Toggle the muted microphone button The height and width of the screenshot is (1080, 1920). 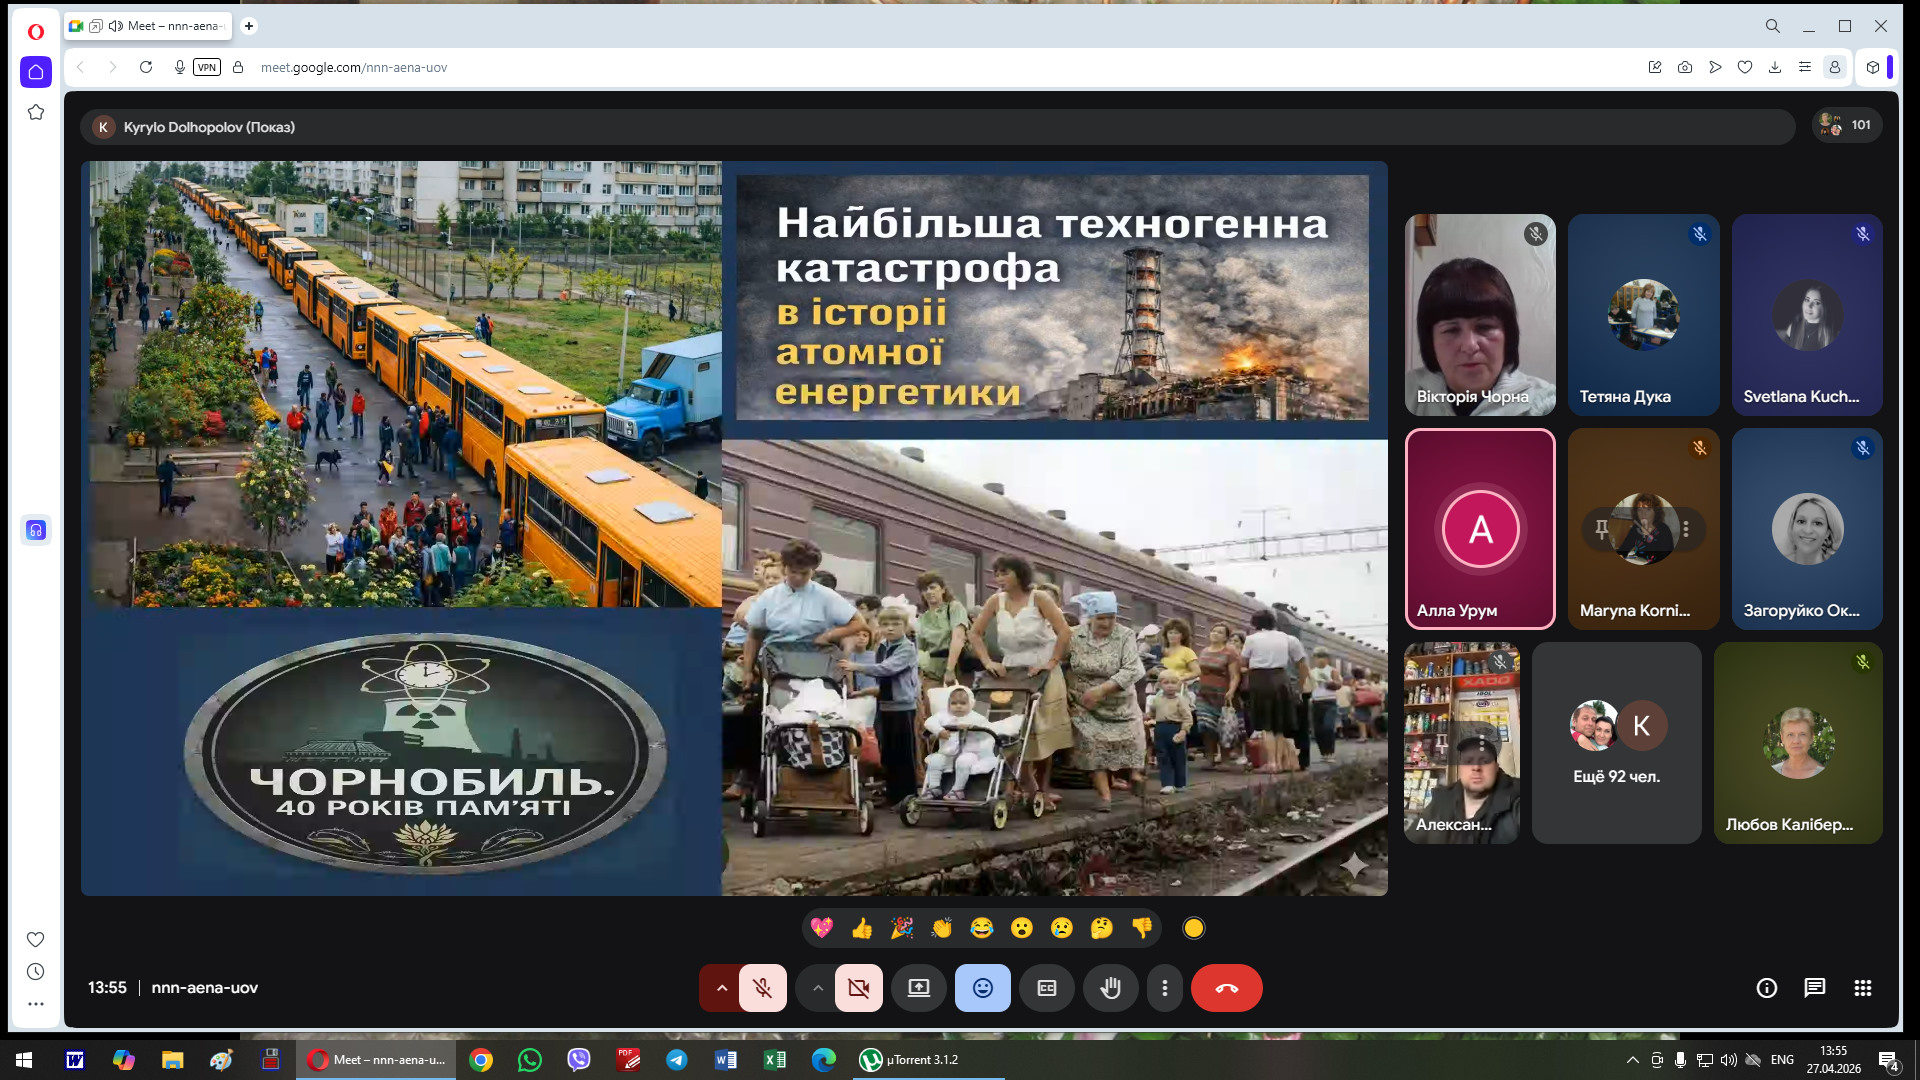[762, 988]
